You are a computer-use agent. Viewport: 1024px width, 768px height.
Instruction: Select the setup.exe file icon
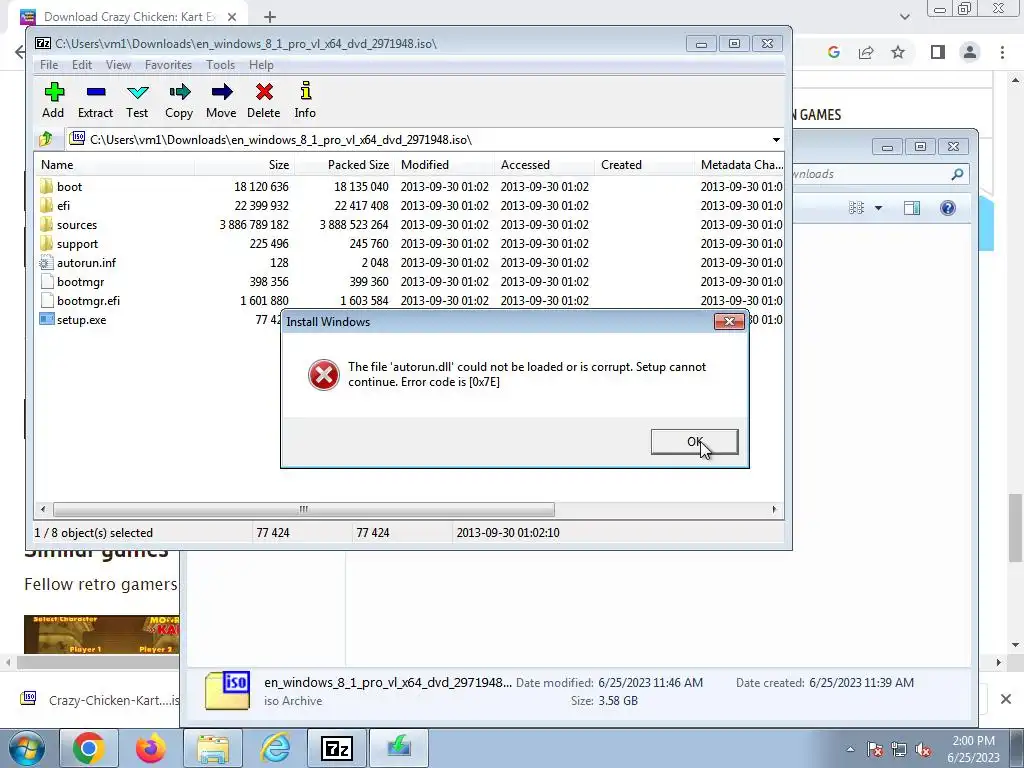click(46, 319)
